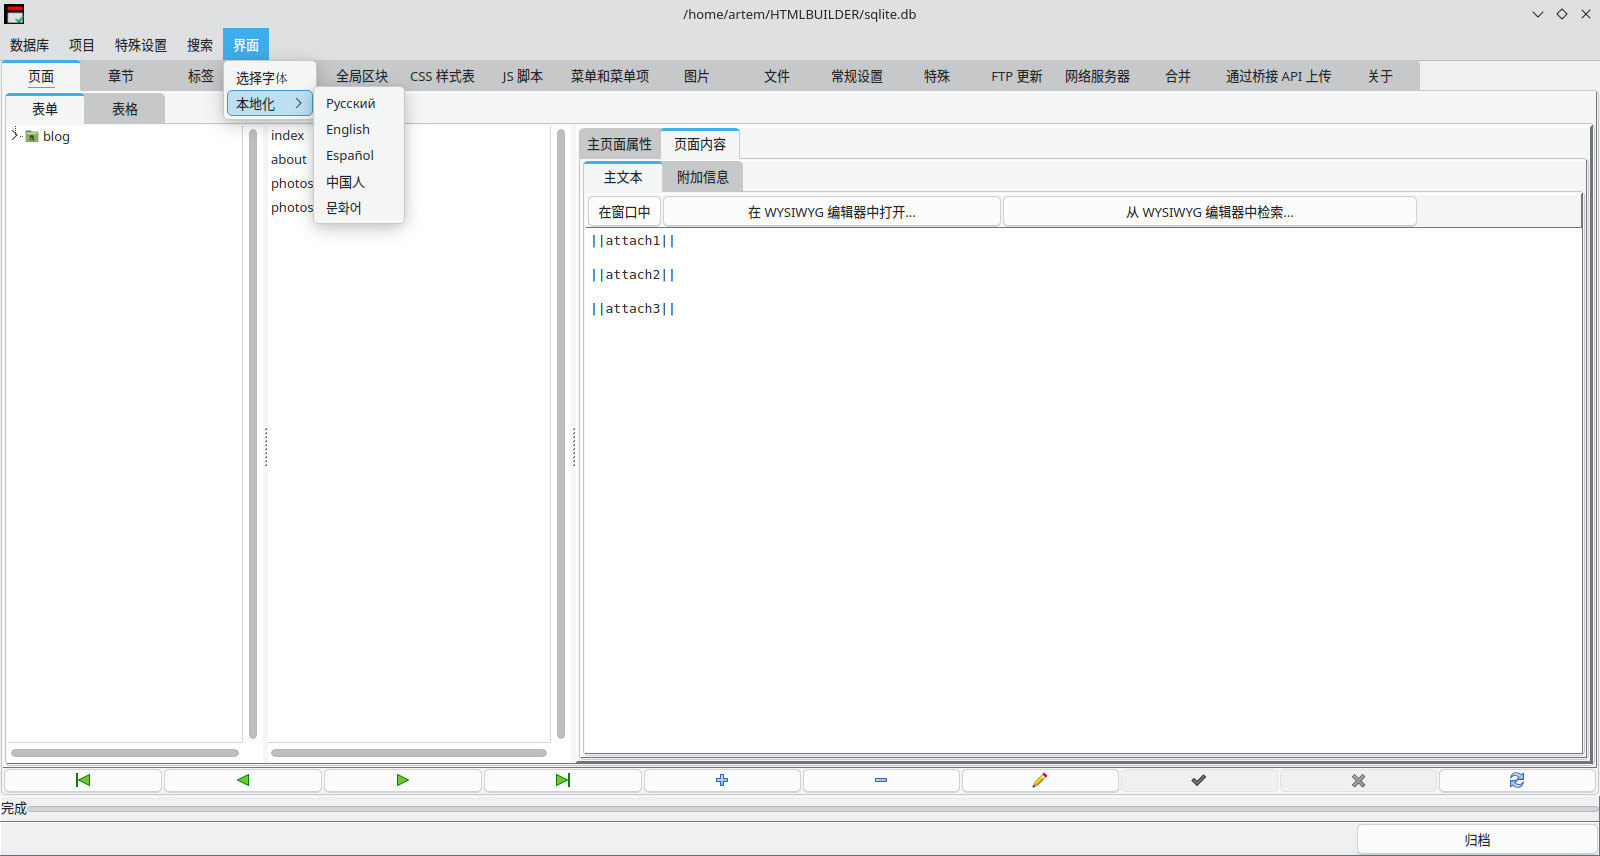Open the FTP 更新 tab

tap(1017, 76)
